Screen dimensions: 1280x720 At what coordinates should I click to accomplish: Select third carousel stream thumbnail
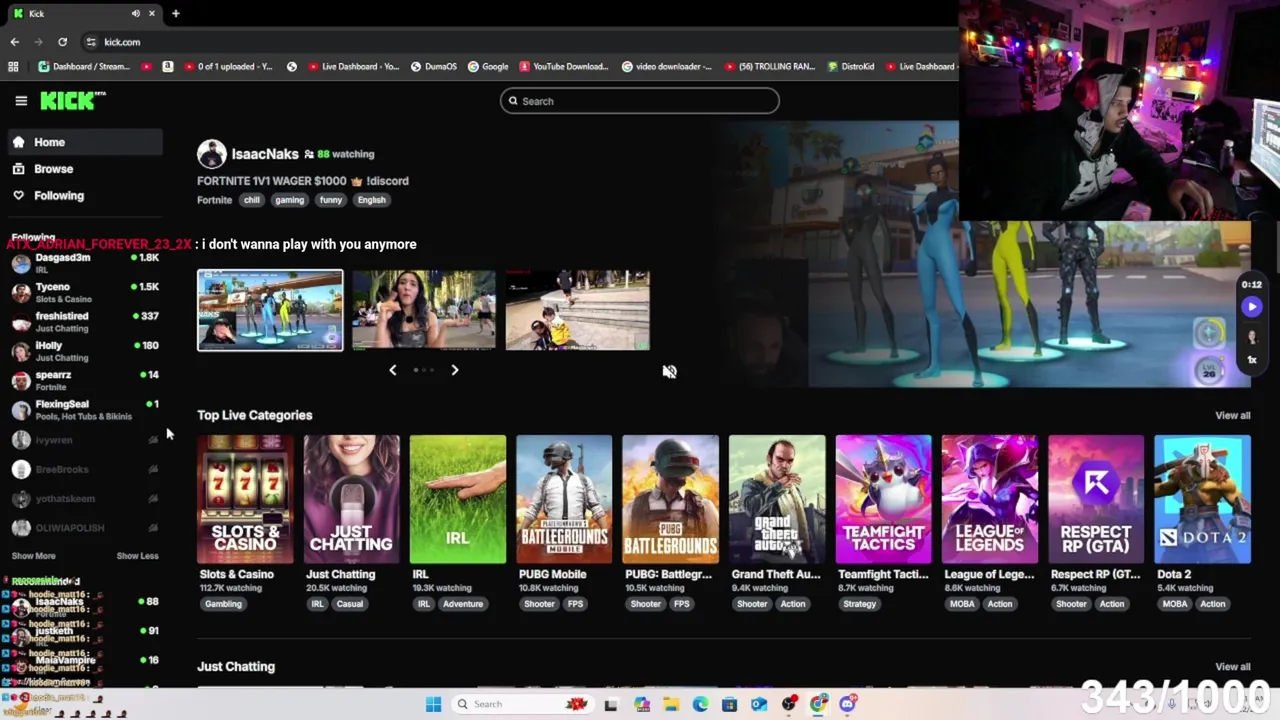pyautogui.click(x=578, y=310)
